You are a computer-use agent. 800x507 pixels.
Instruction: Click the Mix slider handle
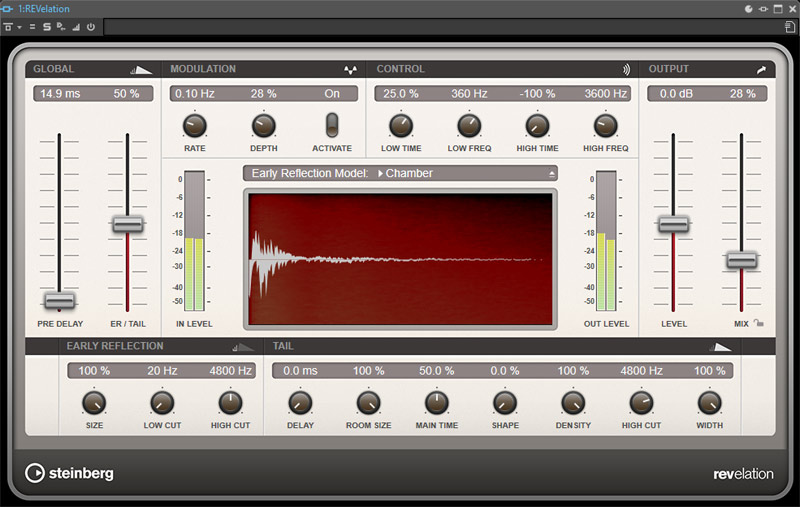(742, 260)
